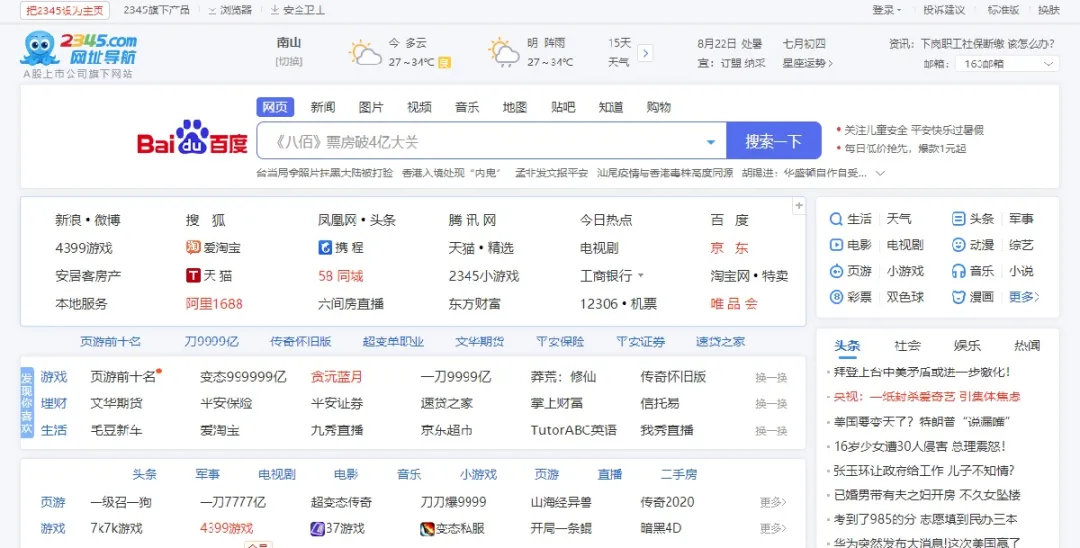This screenshot has height=548, width=1080.
Task: Click 切换 under 南山 city
Action: [x=289, y=62]
